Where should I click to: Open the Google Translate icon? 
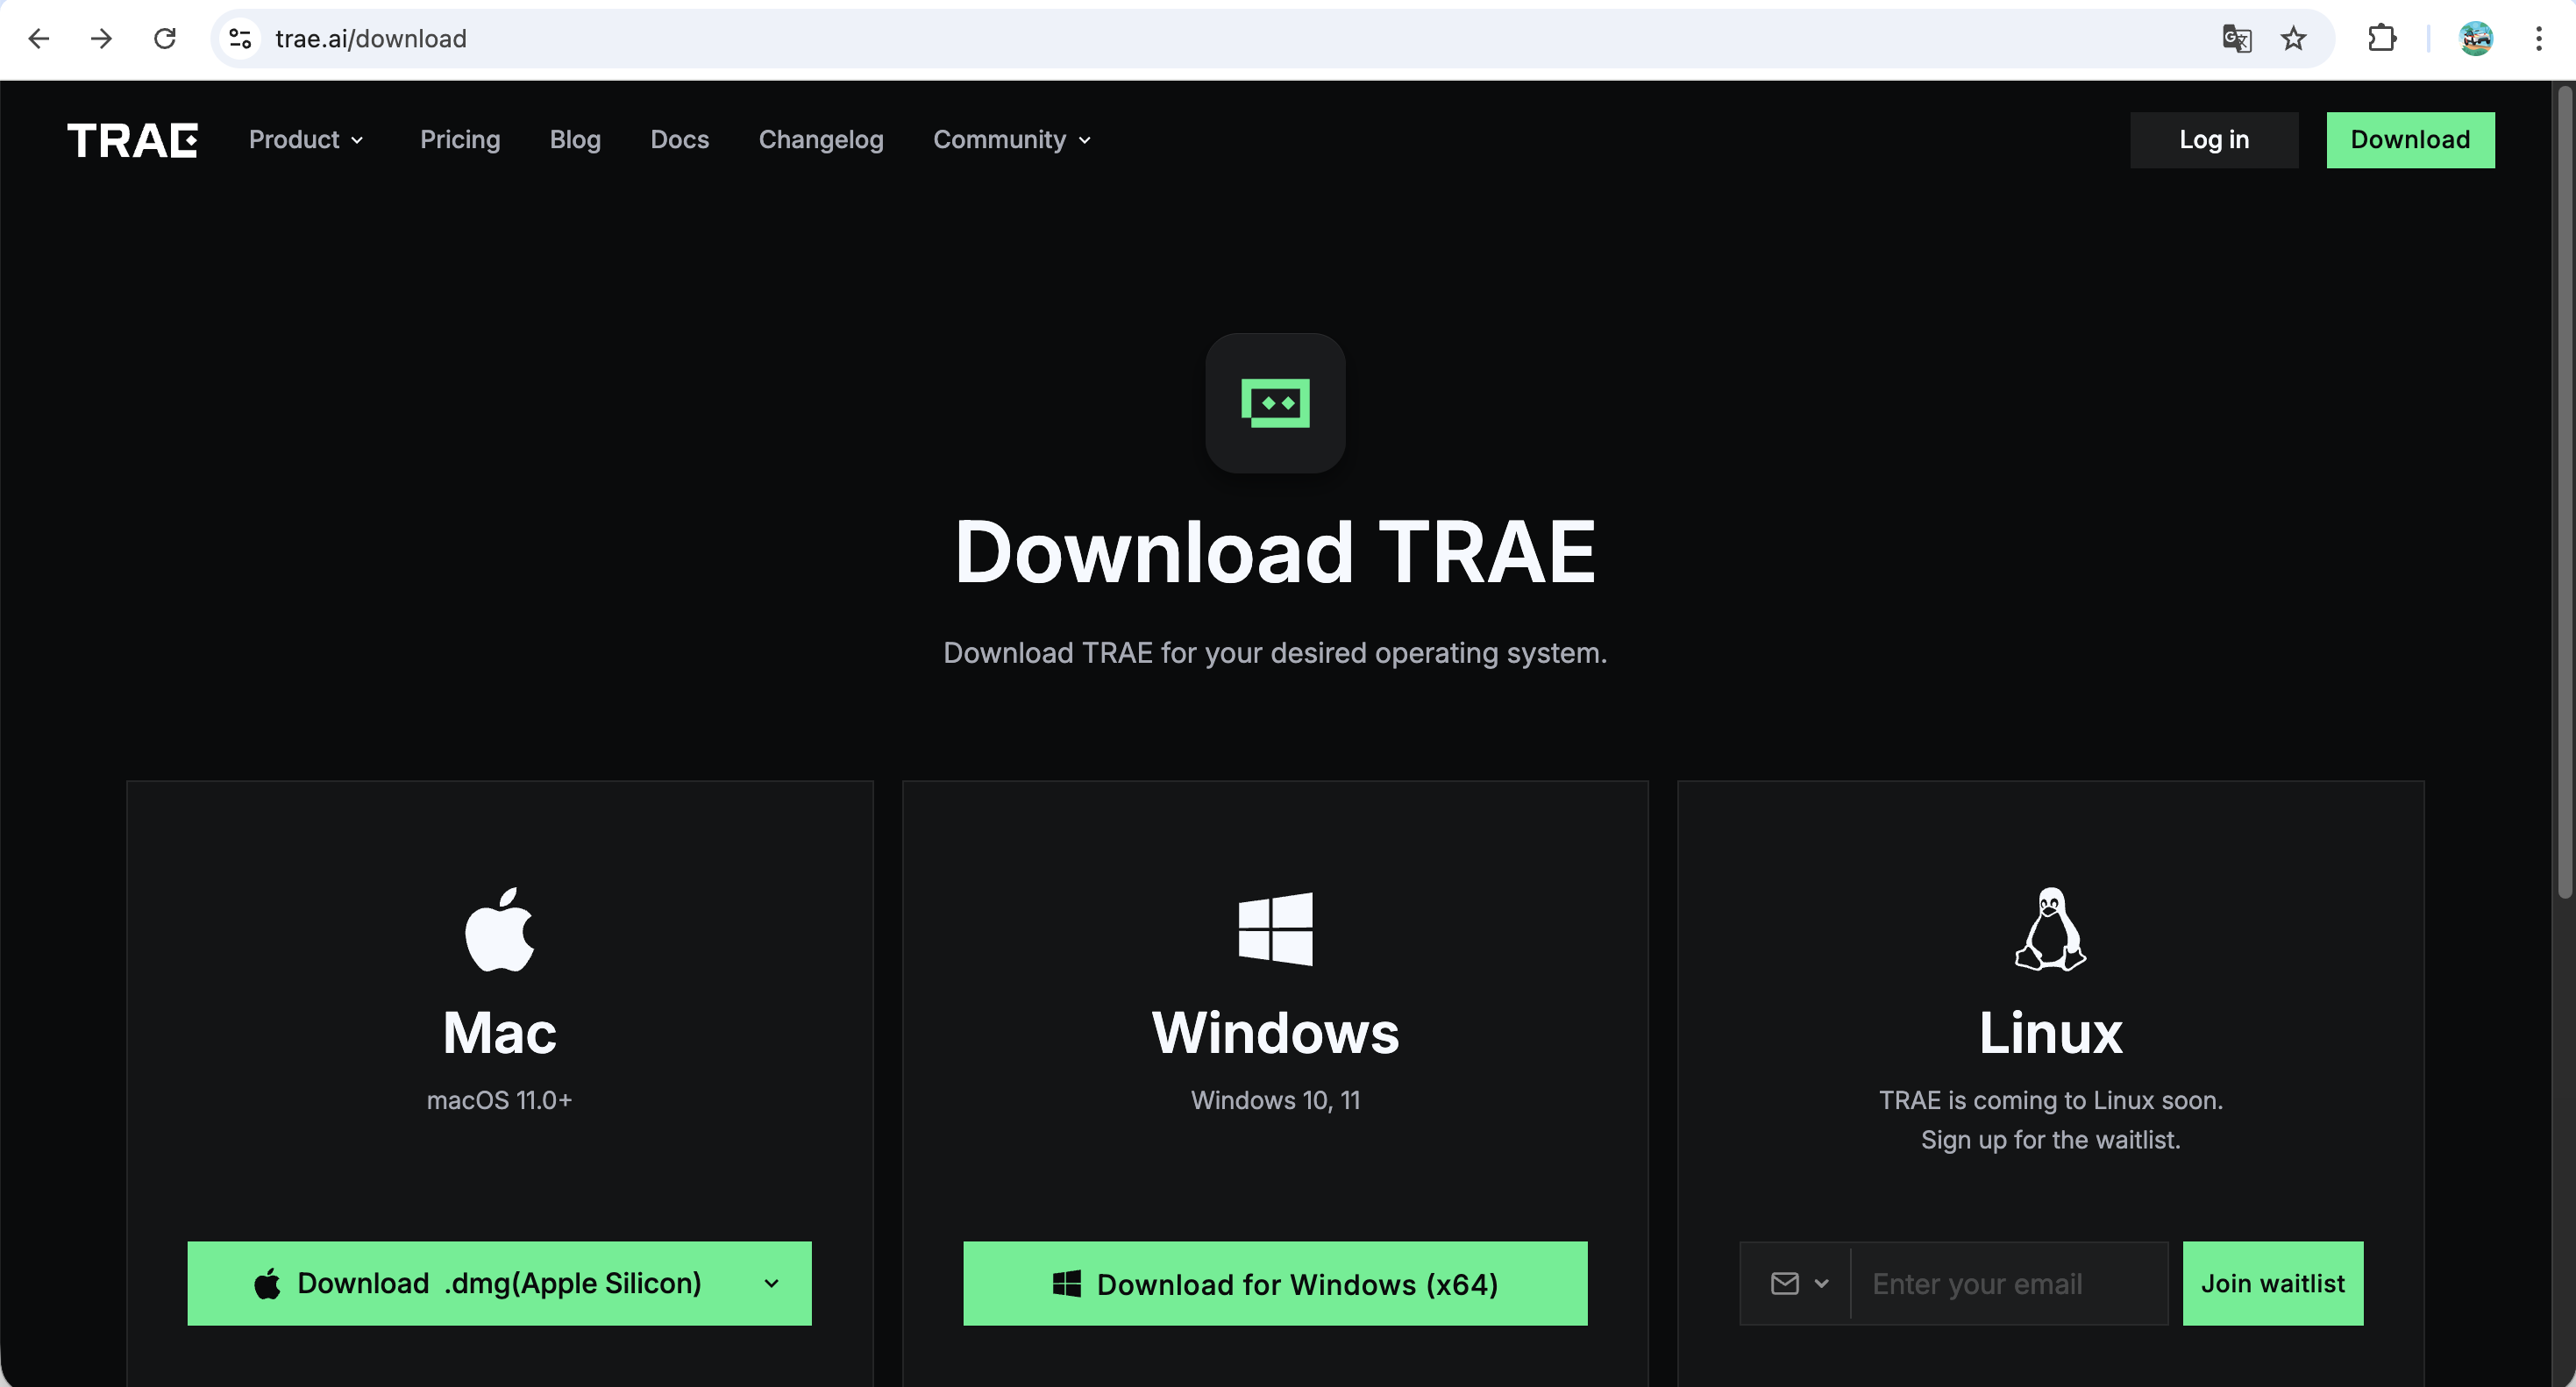pyautogui.click(x=2236, y=39)
